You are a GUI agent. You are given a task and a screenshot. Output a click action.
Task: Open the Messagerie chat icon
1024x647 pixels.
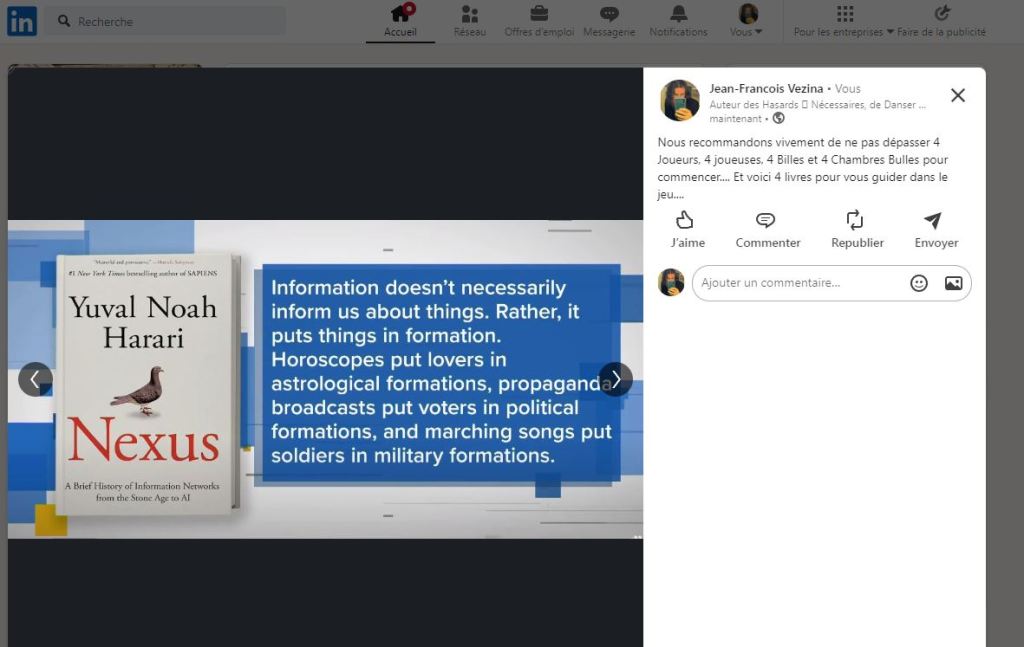[609, 13]
